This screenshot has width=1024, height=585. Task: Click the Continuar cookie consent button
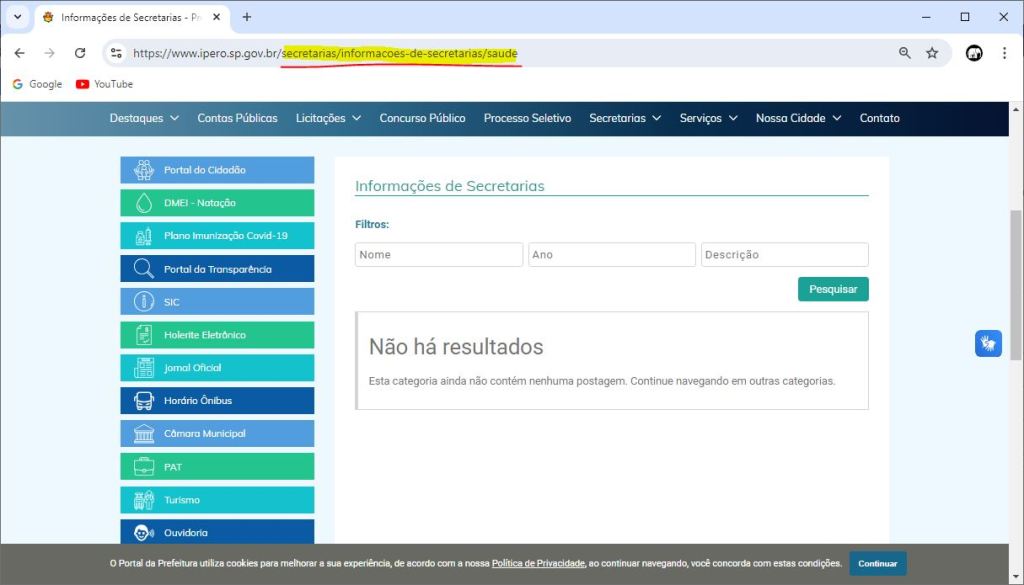877,563
